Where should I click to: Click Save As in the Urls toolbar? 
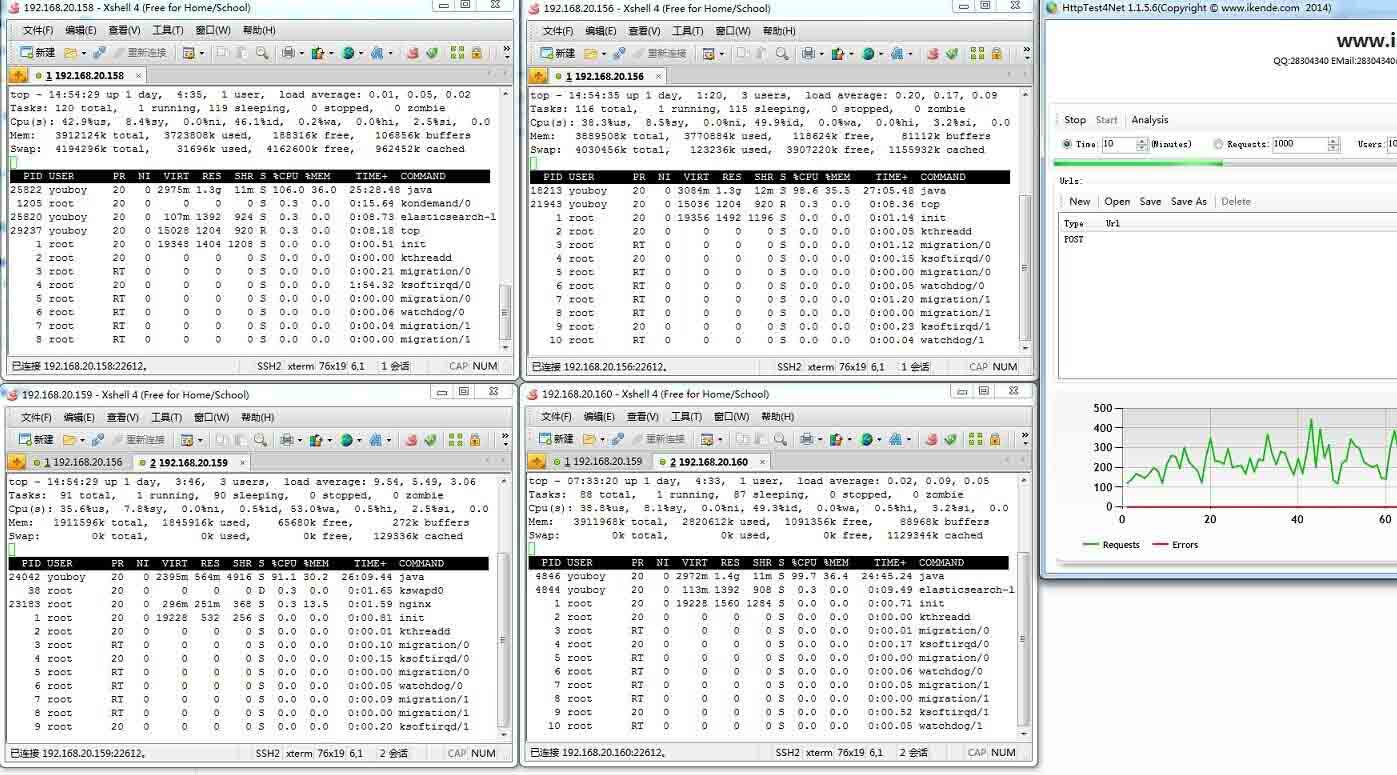coord(1188,202)
